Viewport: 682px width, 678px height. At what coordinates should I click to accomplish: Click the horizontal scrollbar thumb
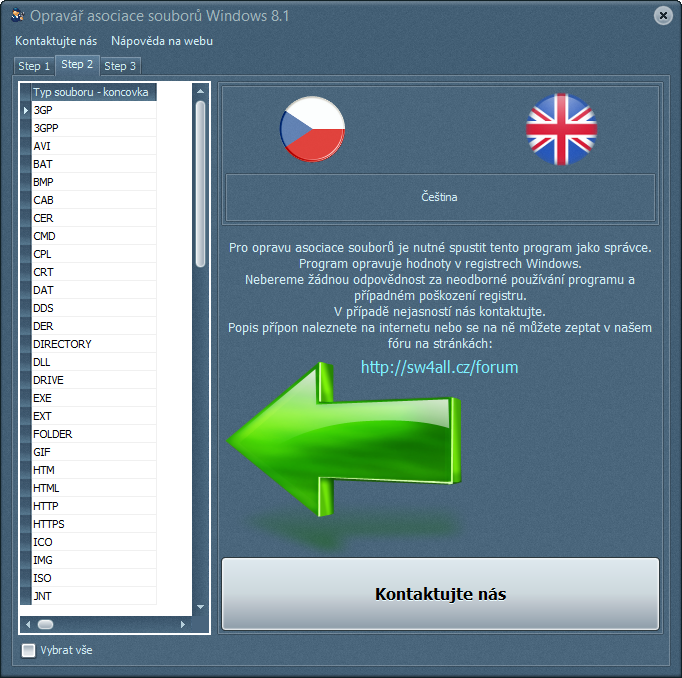coord(45,625)
